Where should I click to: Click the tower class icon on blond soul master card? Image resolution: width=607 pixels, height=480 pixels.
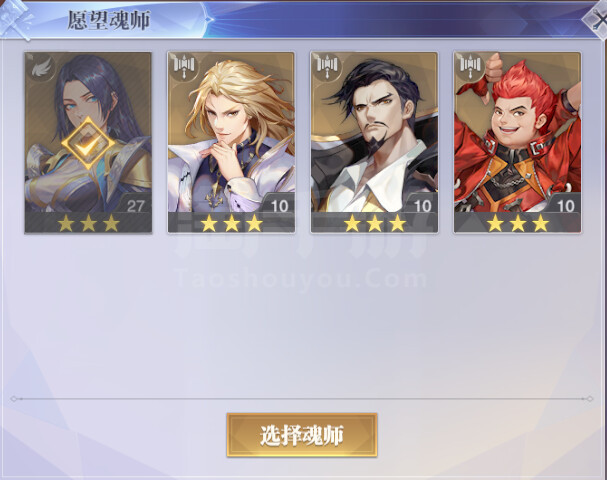tap(184, 67)
